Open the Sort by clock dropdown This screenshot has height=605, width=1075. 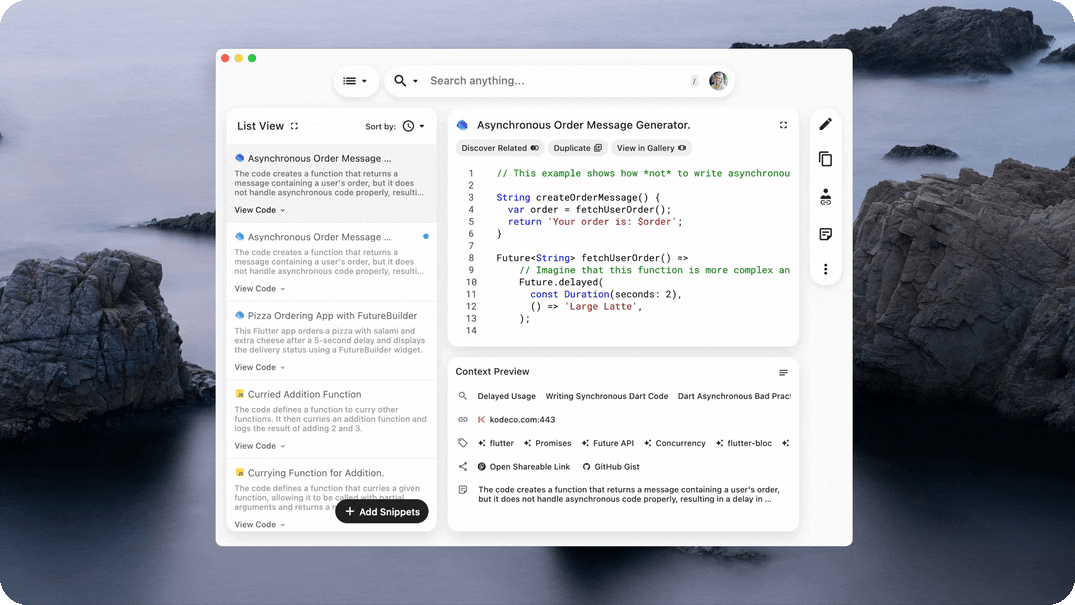(x=412, y=126)
